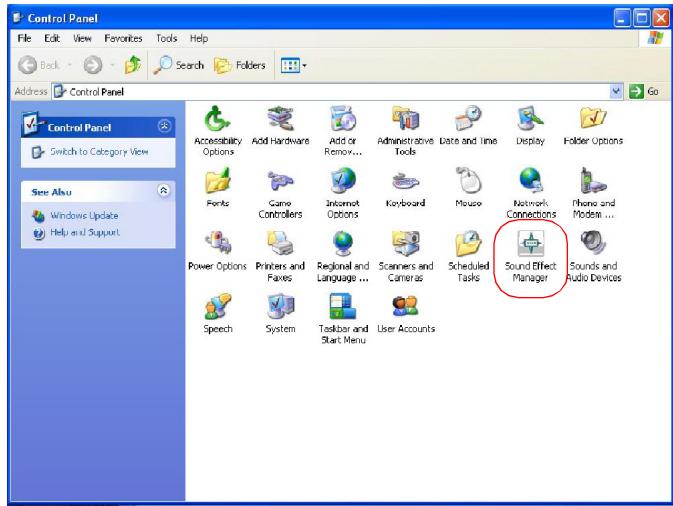This screenshot has height=506, width=673.
Task: Open the Windows Update link
Action: [x=84, y=215]
